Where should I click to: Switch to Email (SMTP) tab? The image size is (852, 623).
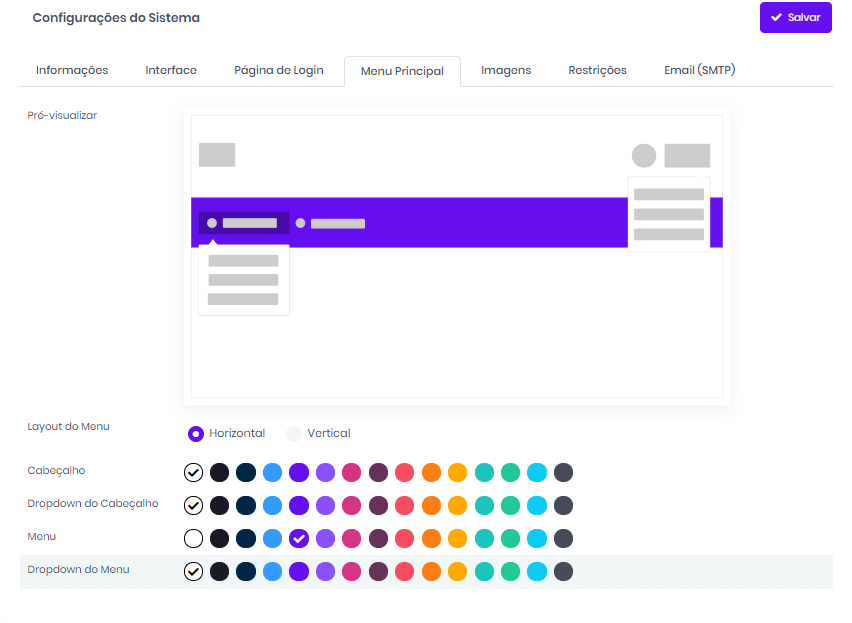pyautogui.click(x=700, y=70)
